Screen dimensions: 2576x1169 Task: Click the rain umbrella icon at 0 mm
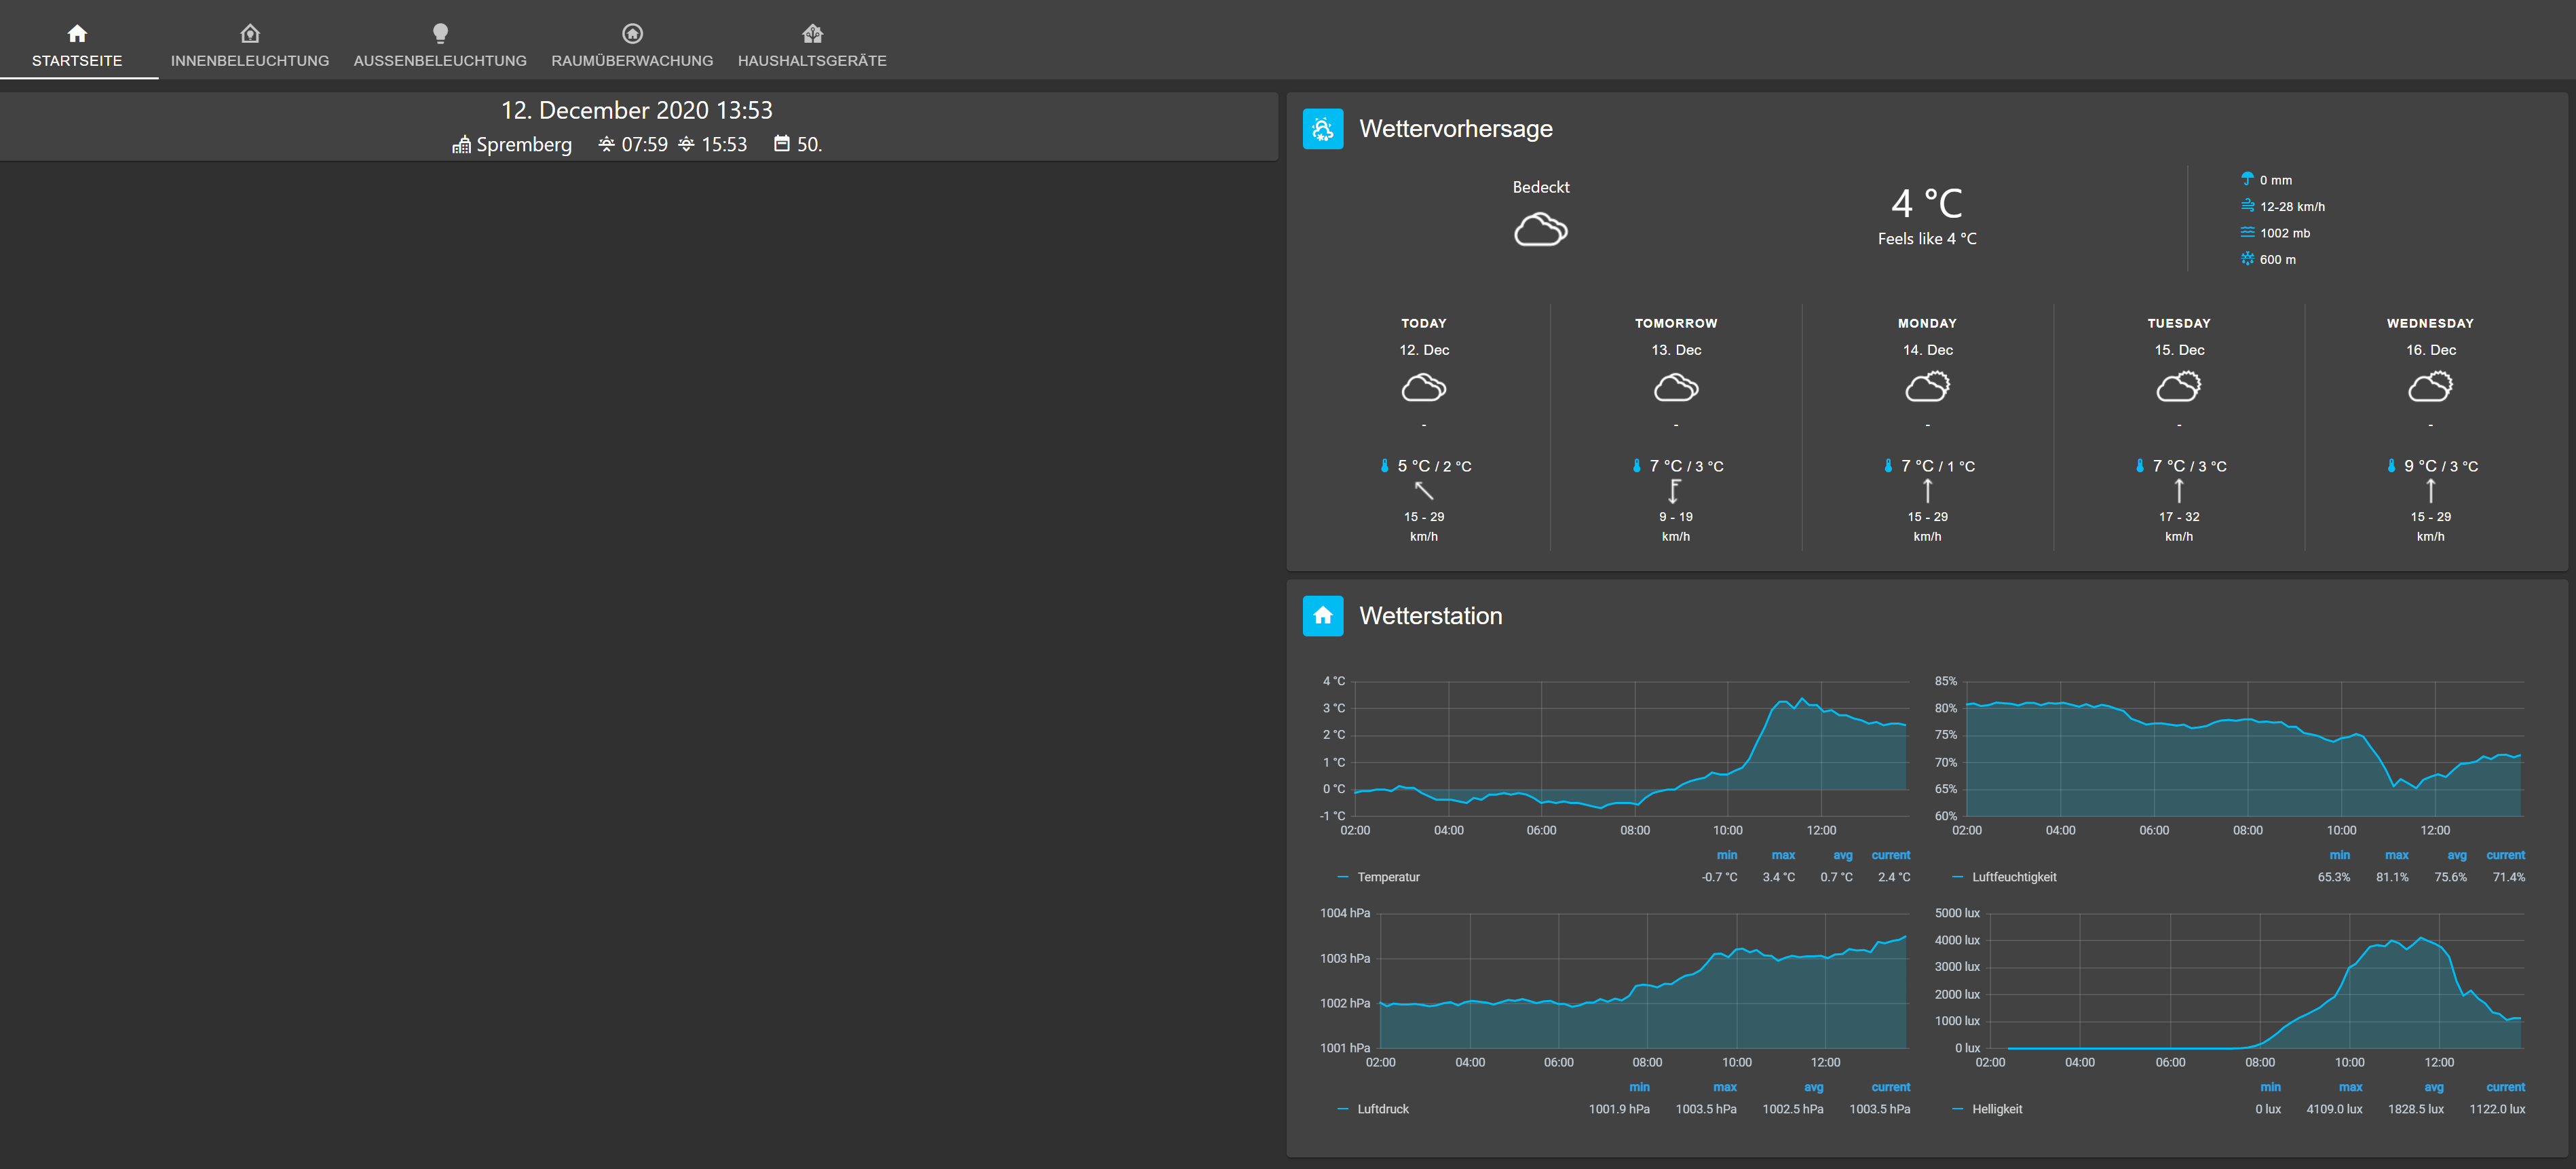coord(2247,179)
